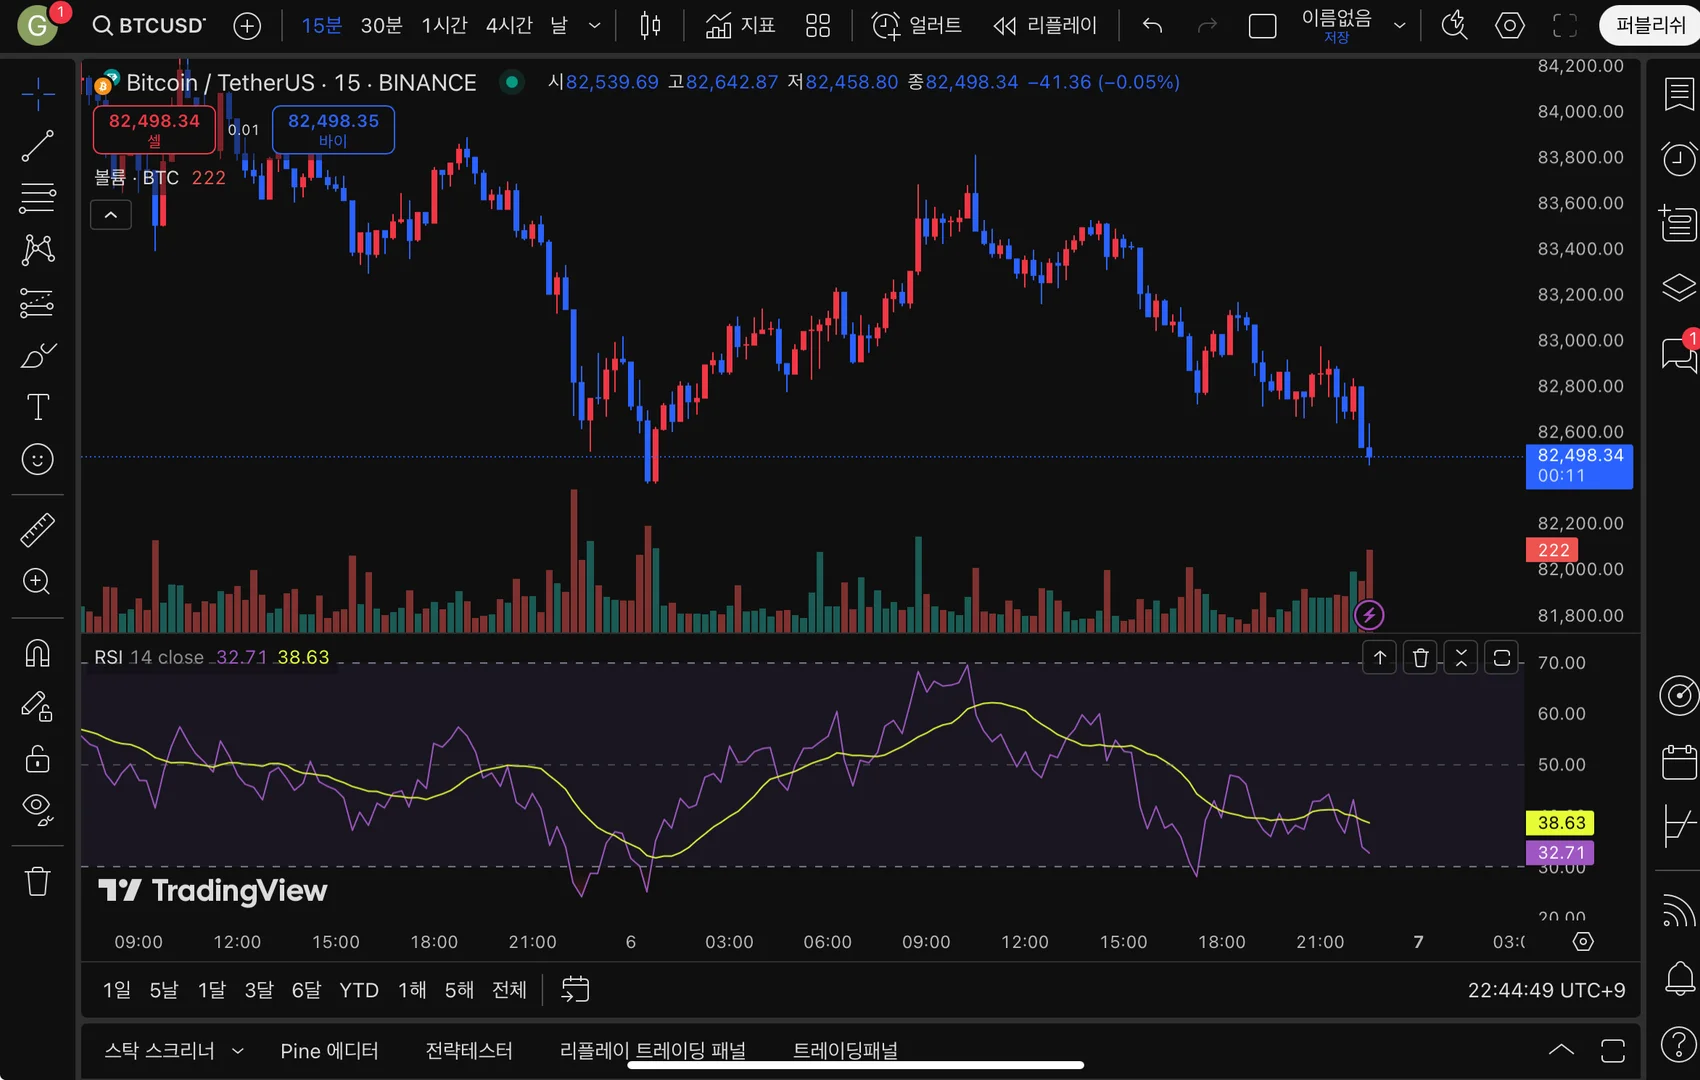Expand the timeframe interval dropdown arrow
The width and height of the screenshot is (1700, 1080).
click(594, 25)
